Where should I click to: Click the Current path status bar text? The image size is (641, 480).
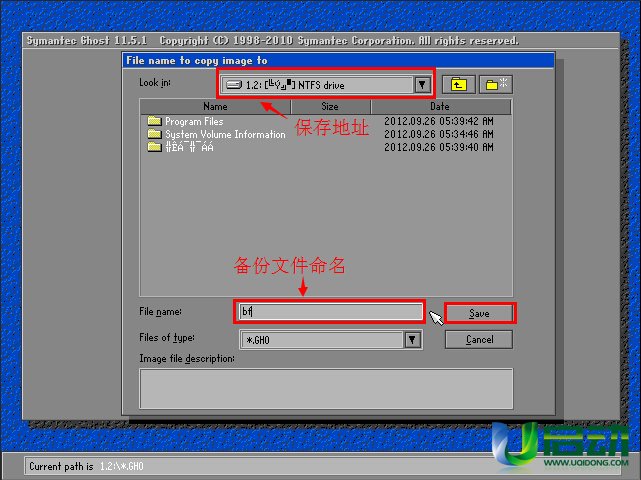tap(86, 467)
